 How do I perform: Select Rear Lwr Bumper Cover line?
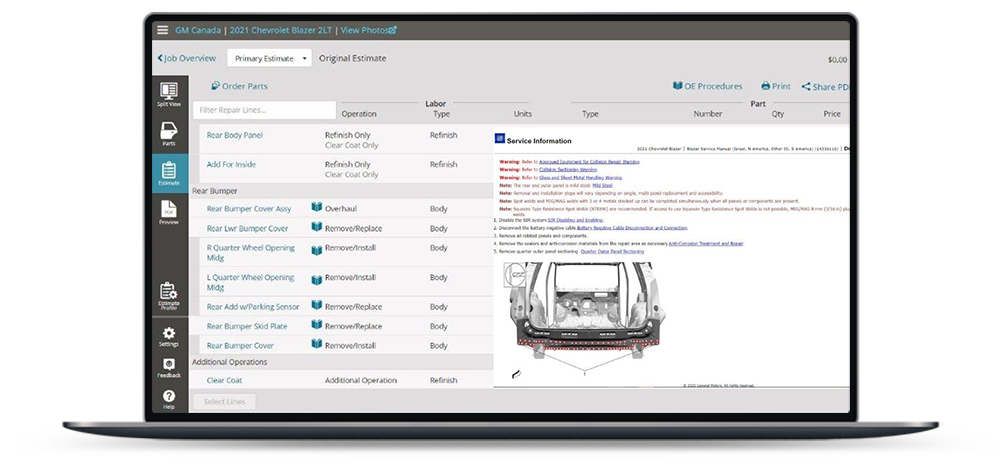point(247,228)
